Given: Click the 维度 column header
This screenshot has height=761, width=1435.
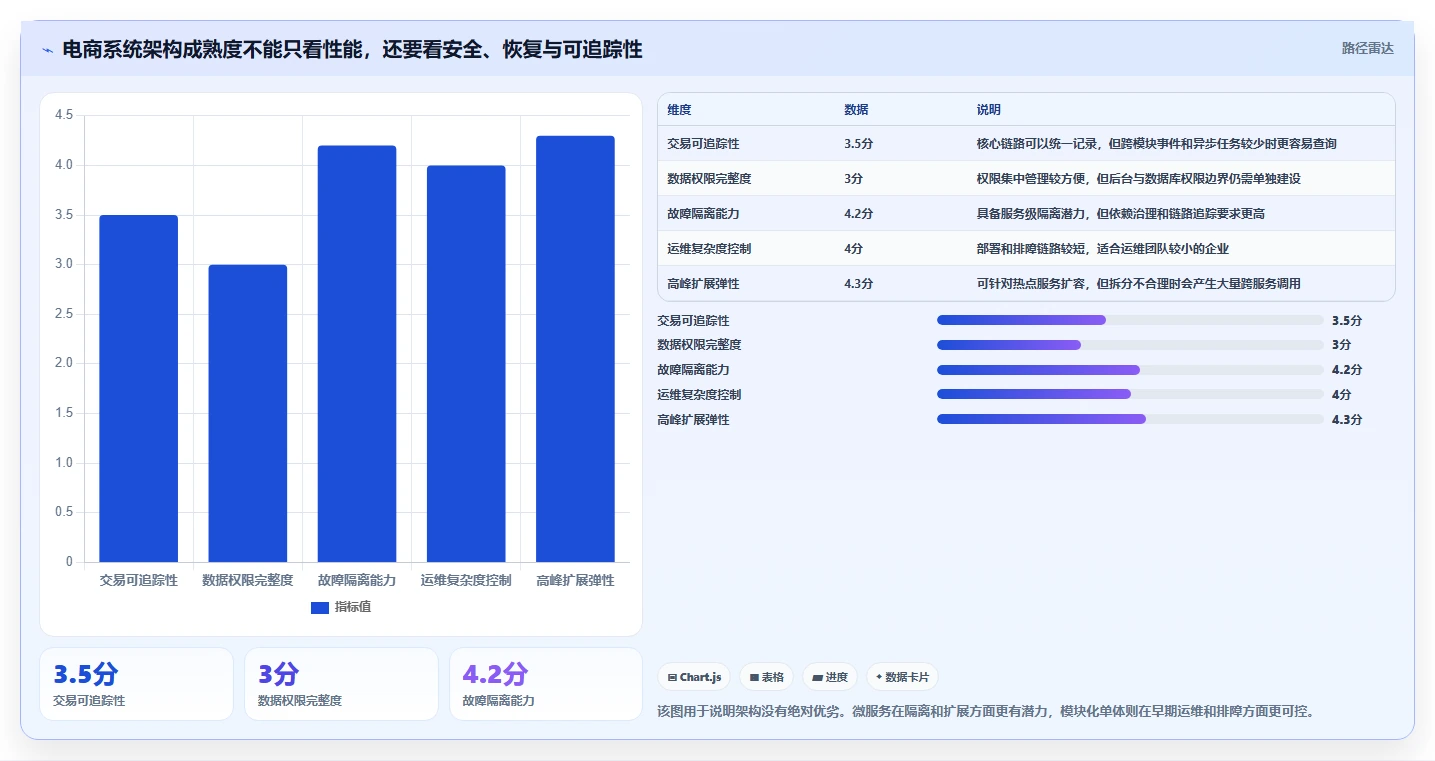Looking at the screenshot, I should point(679,110).
